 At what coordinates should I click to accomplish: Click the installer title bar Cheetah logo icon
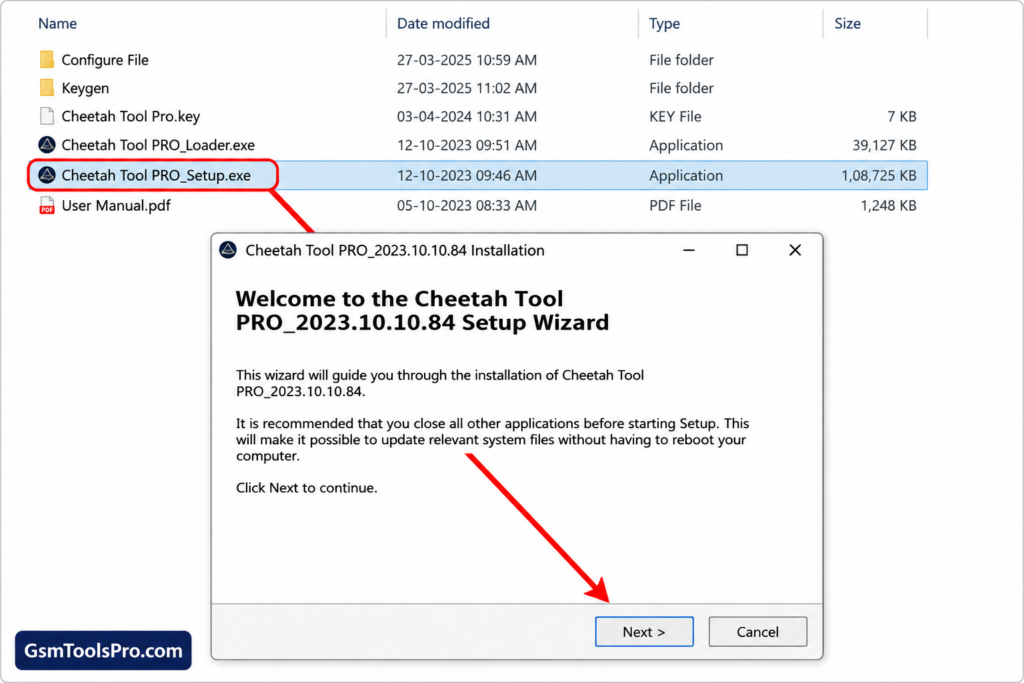click(228, 250)
